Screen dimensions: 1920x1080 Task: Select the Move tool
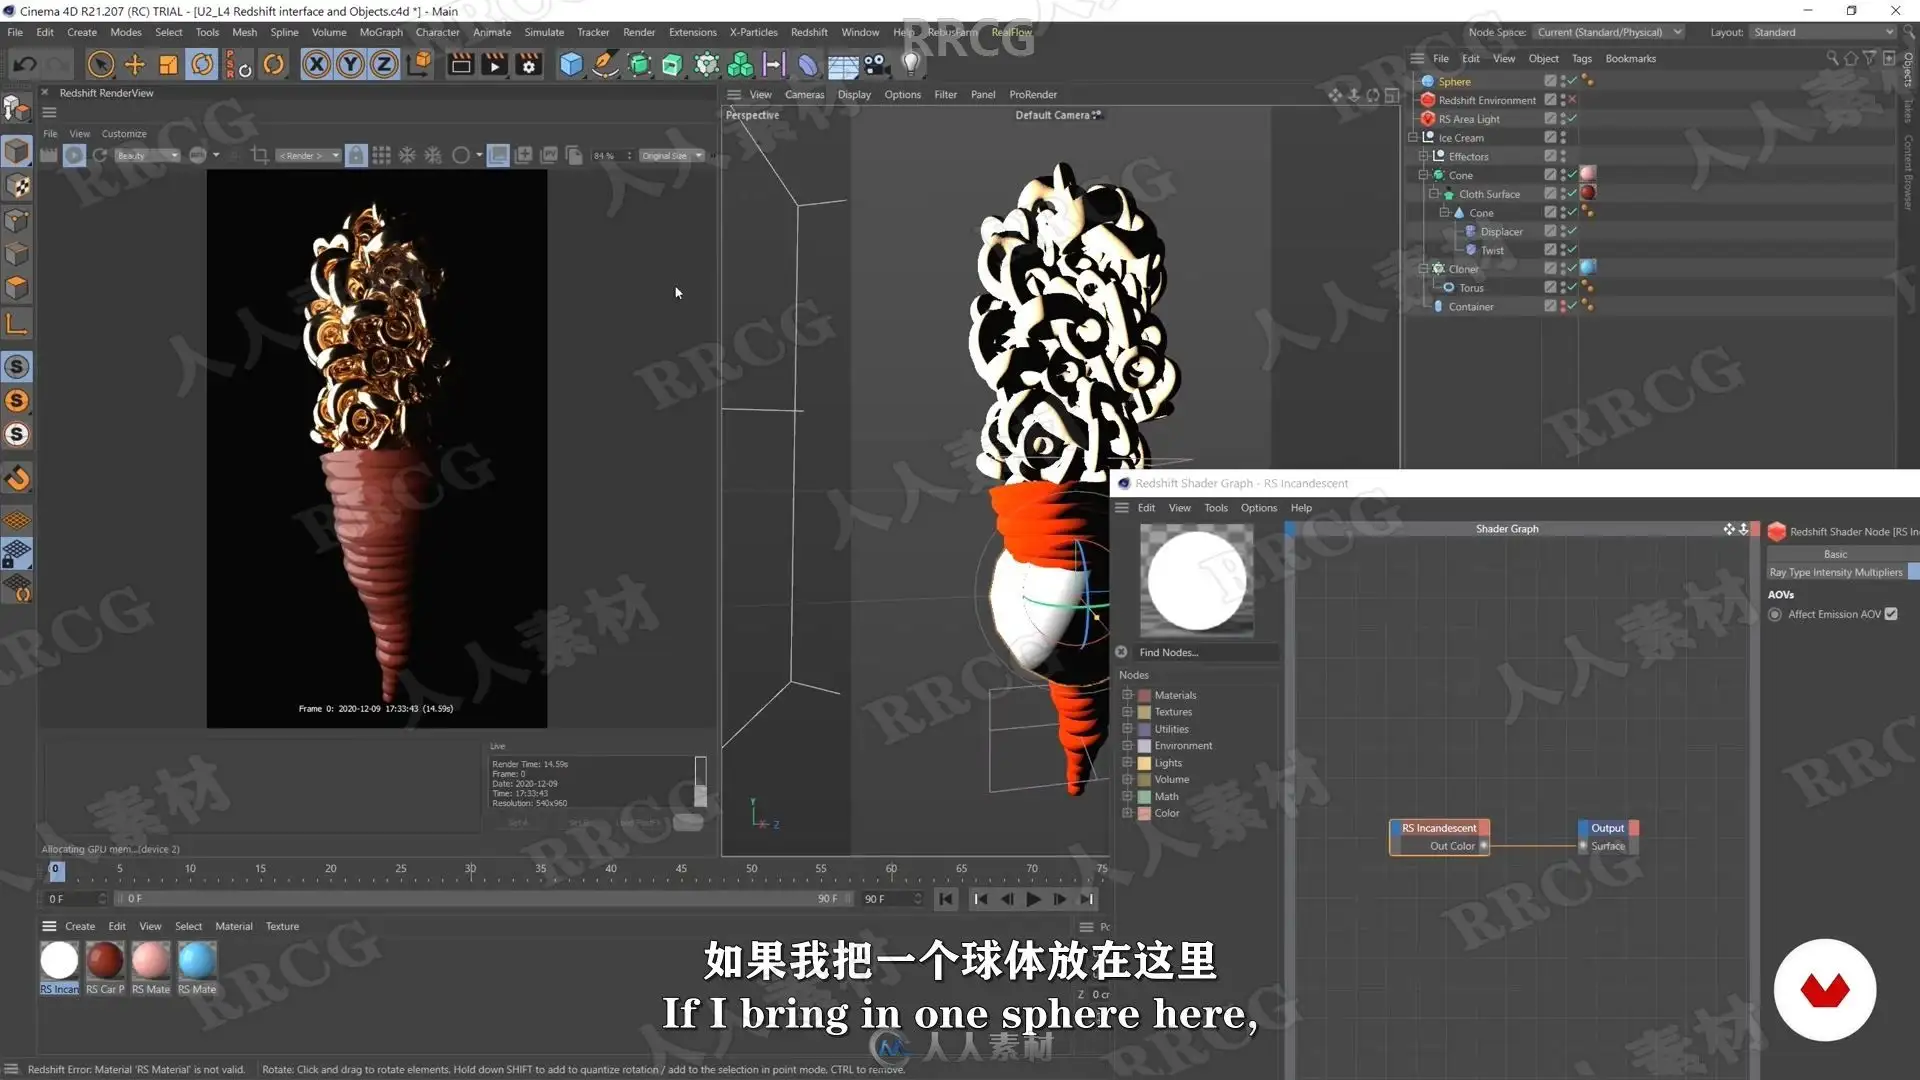[134, 65]
